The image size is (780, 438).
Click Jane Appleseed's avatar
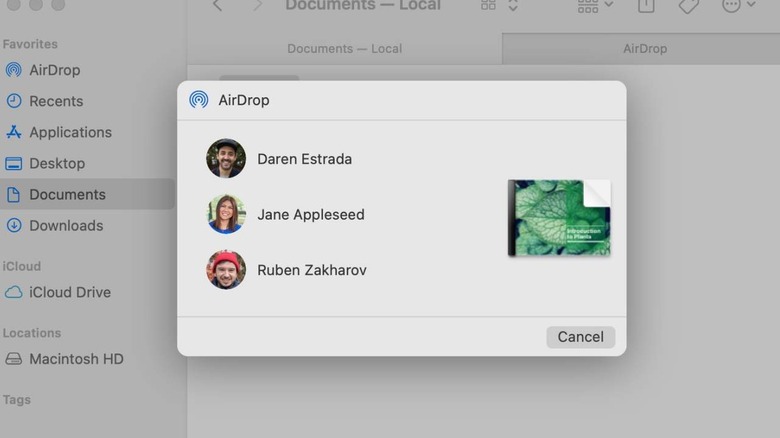pos(226,214)
